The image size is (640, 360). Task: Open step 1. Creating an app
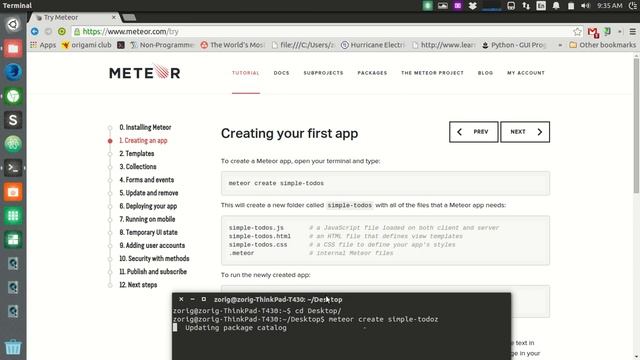(x=143, y=140)
